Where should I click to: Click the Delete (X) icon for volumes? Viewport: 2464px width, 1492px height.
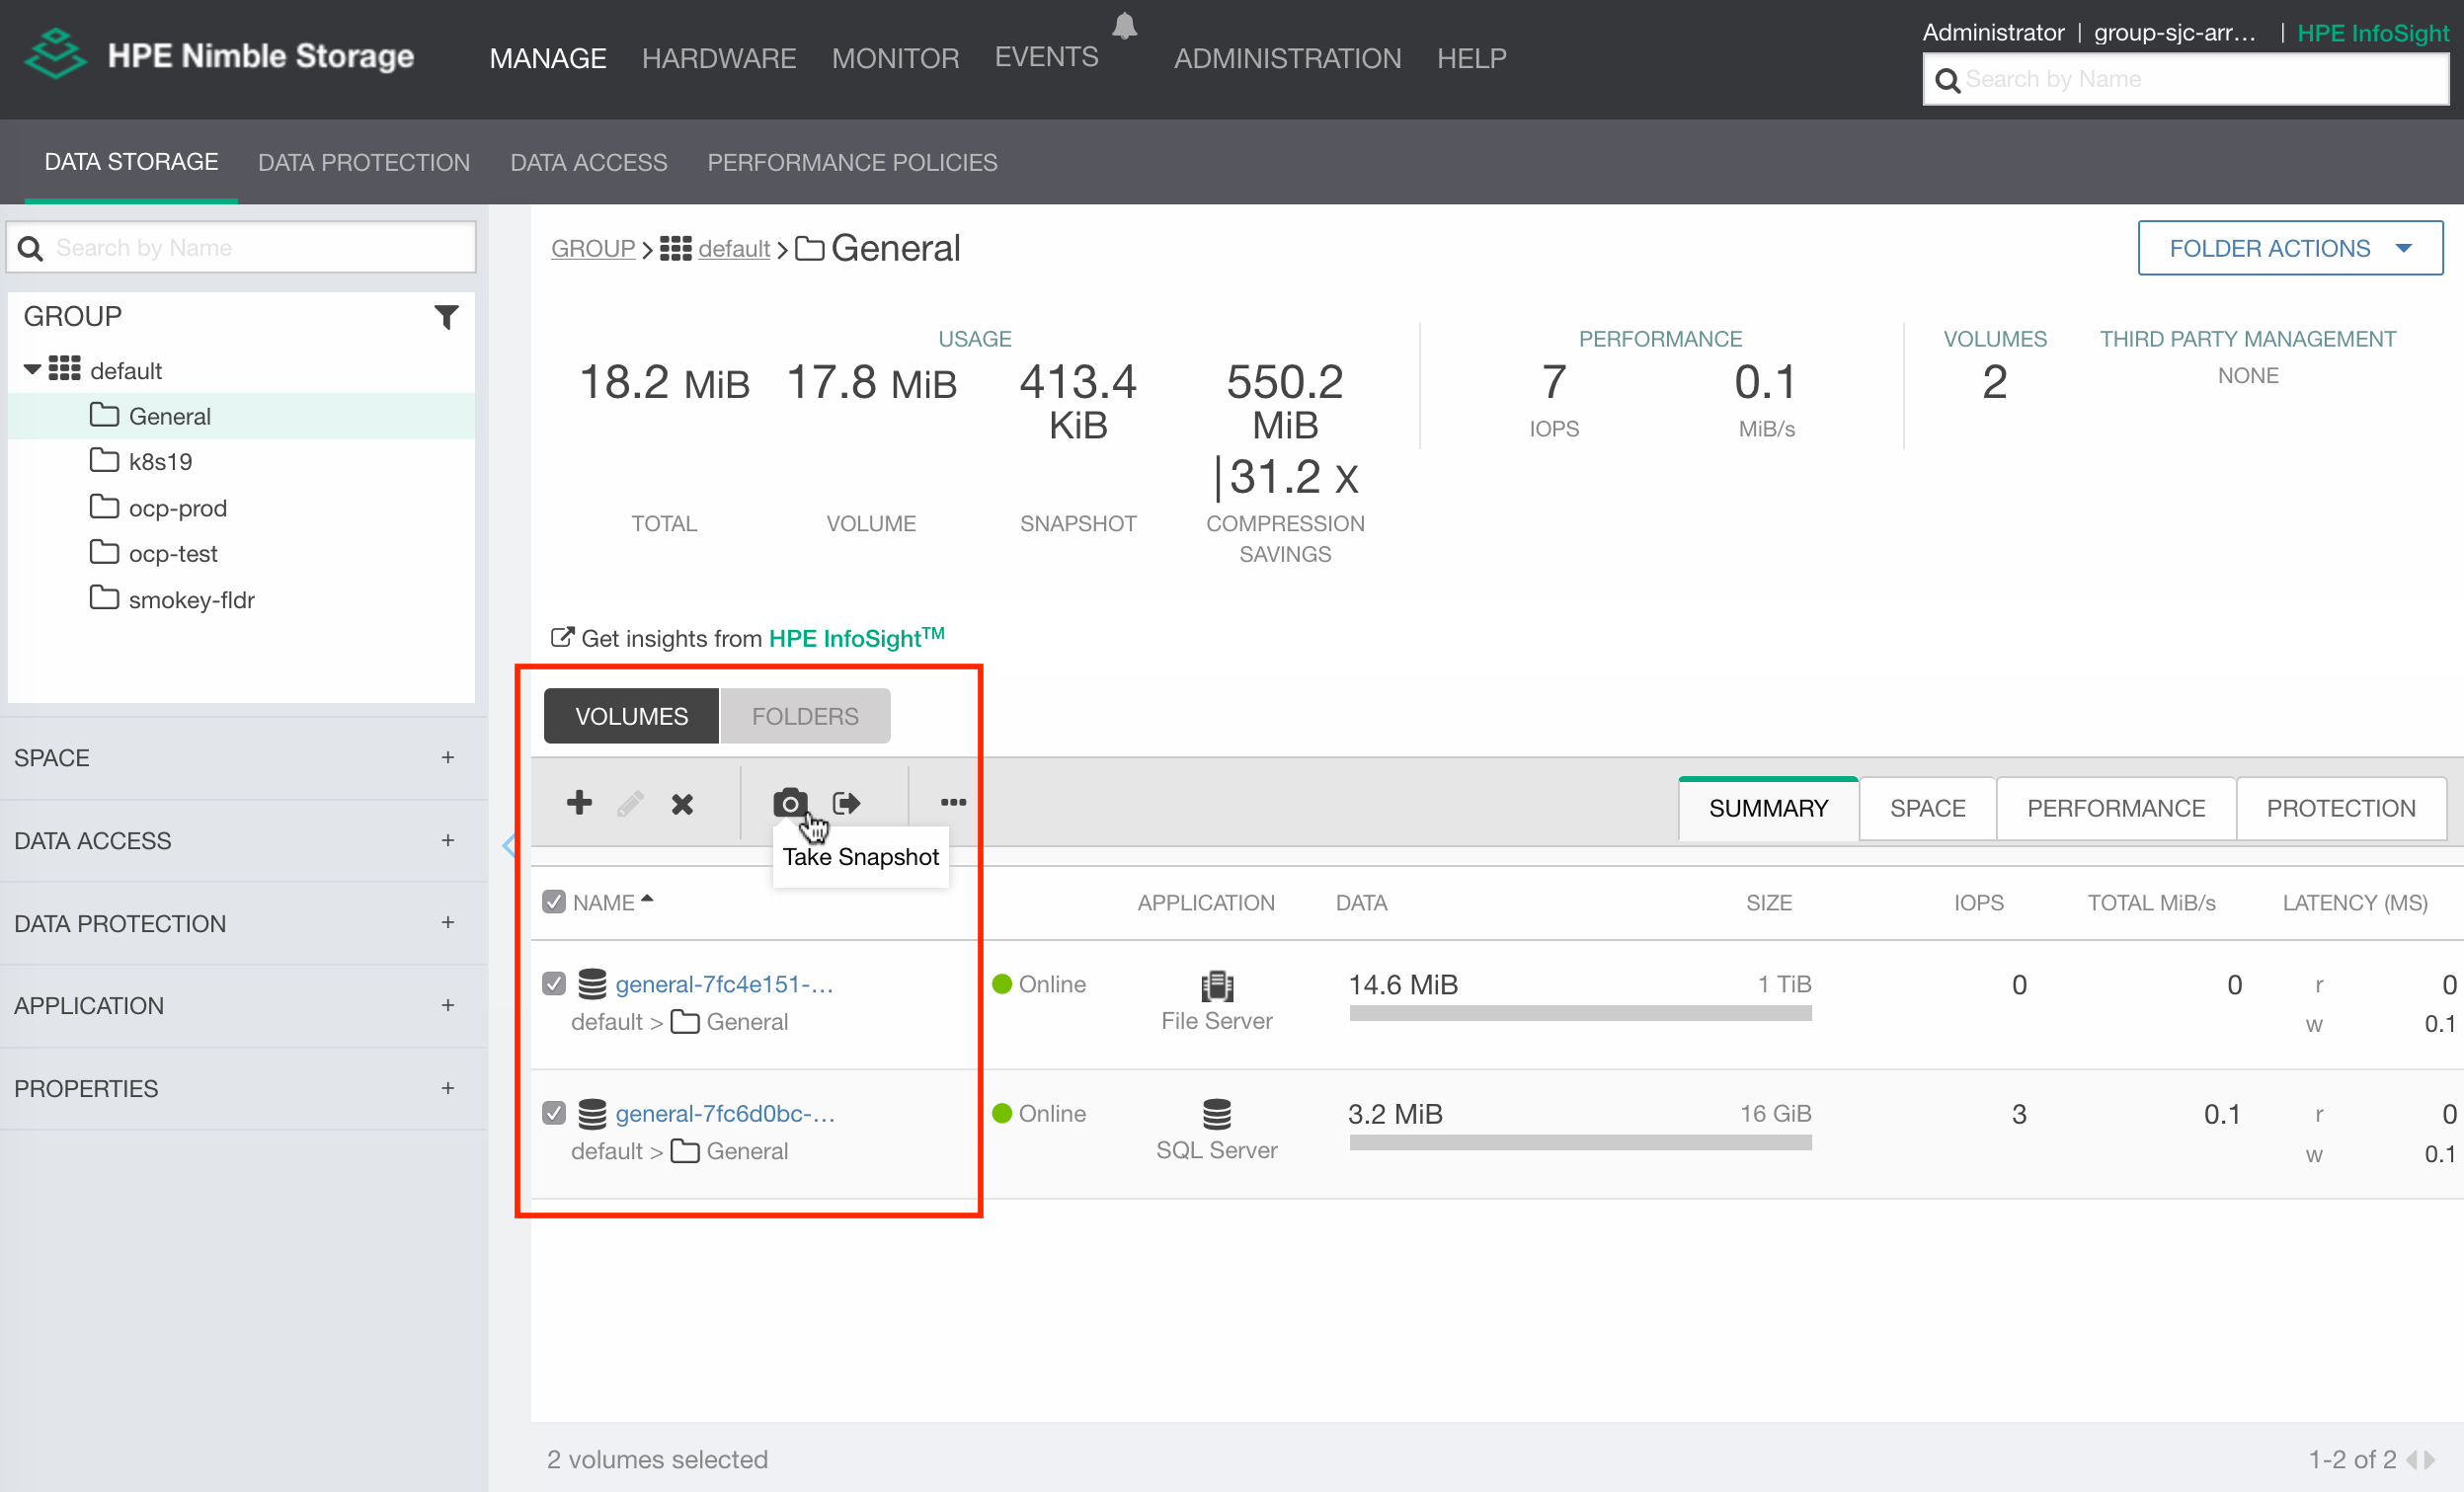point(682,804)
